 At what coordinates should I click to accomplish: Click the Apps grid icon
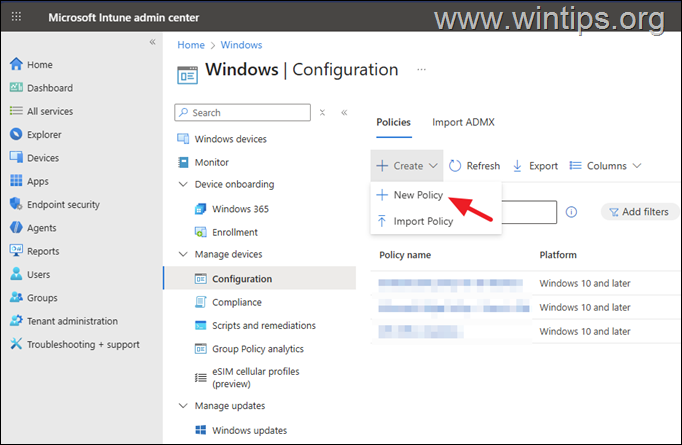16,181
